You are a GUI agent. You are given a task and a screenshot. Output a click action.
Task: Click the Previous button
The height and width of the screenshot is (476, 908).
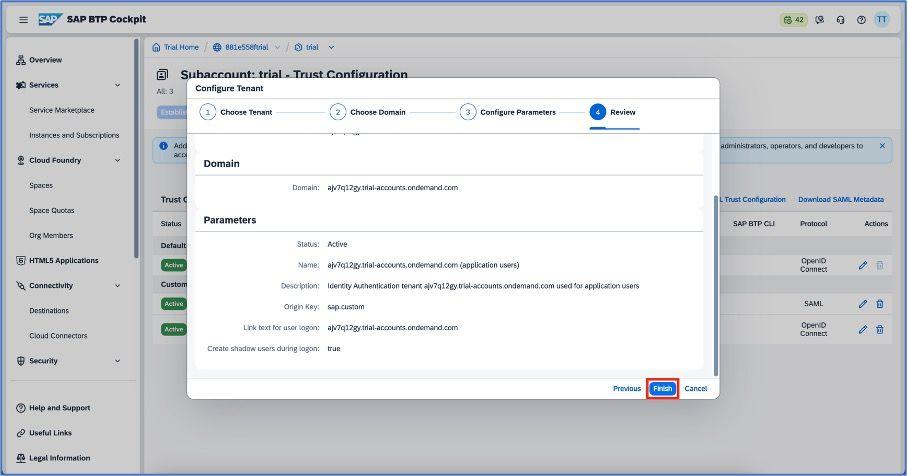click(x=627, y=389)
